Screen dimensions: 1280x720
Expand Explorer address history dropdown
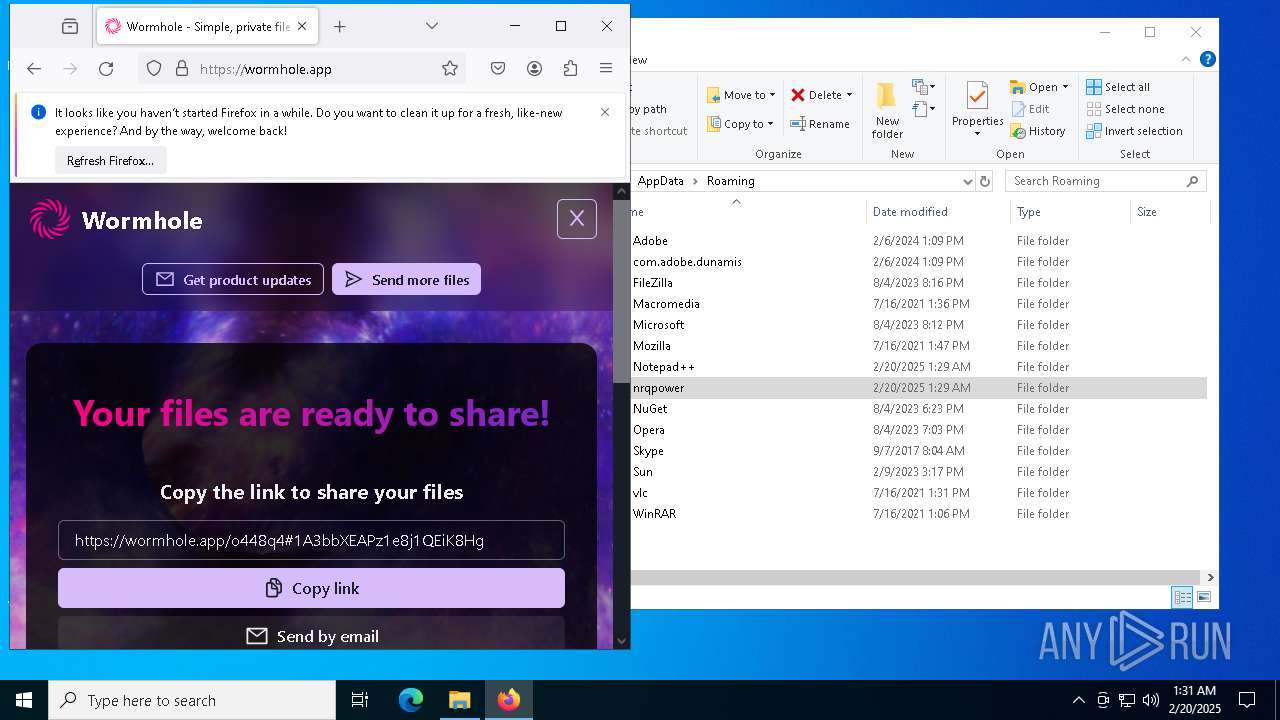coord(967,181)
